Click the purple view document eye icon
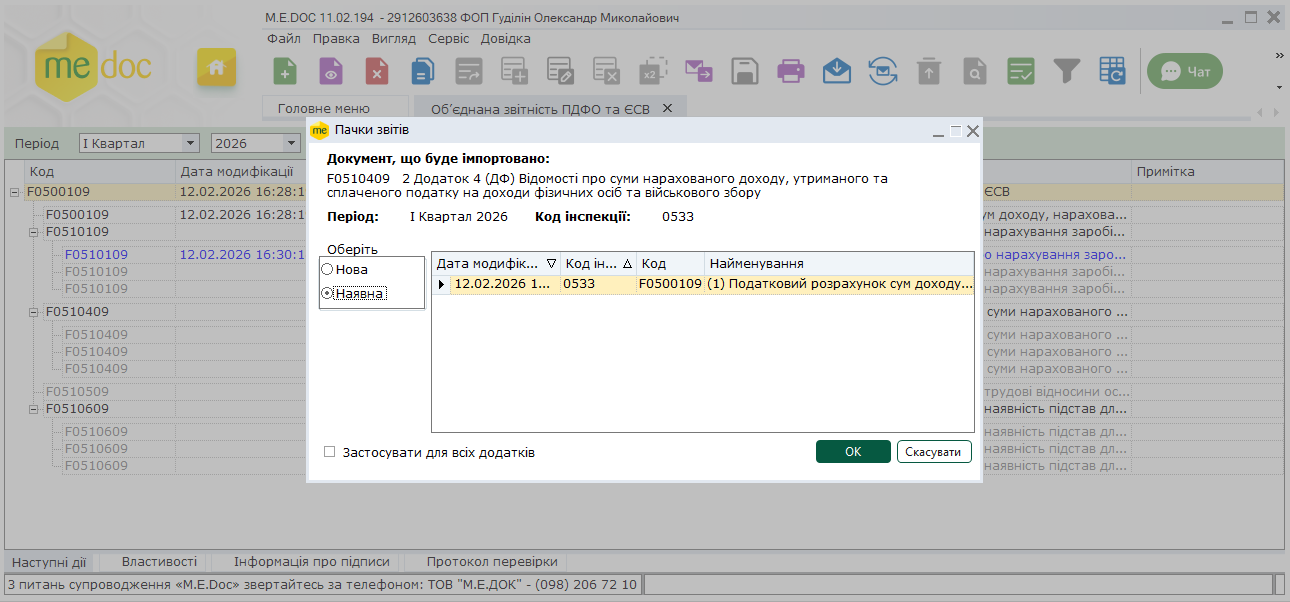The image size is (1290, 602). click(331, 71)
